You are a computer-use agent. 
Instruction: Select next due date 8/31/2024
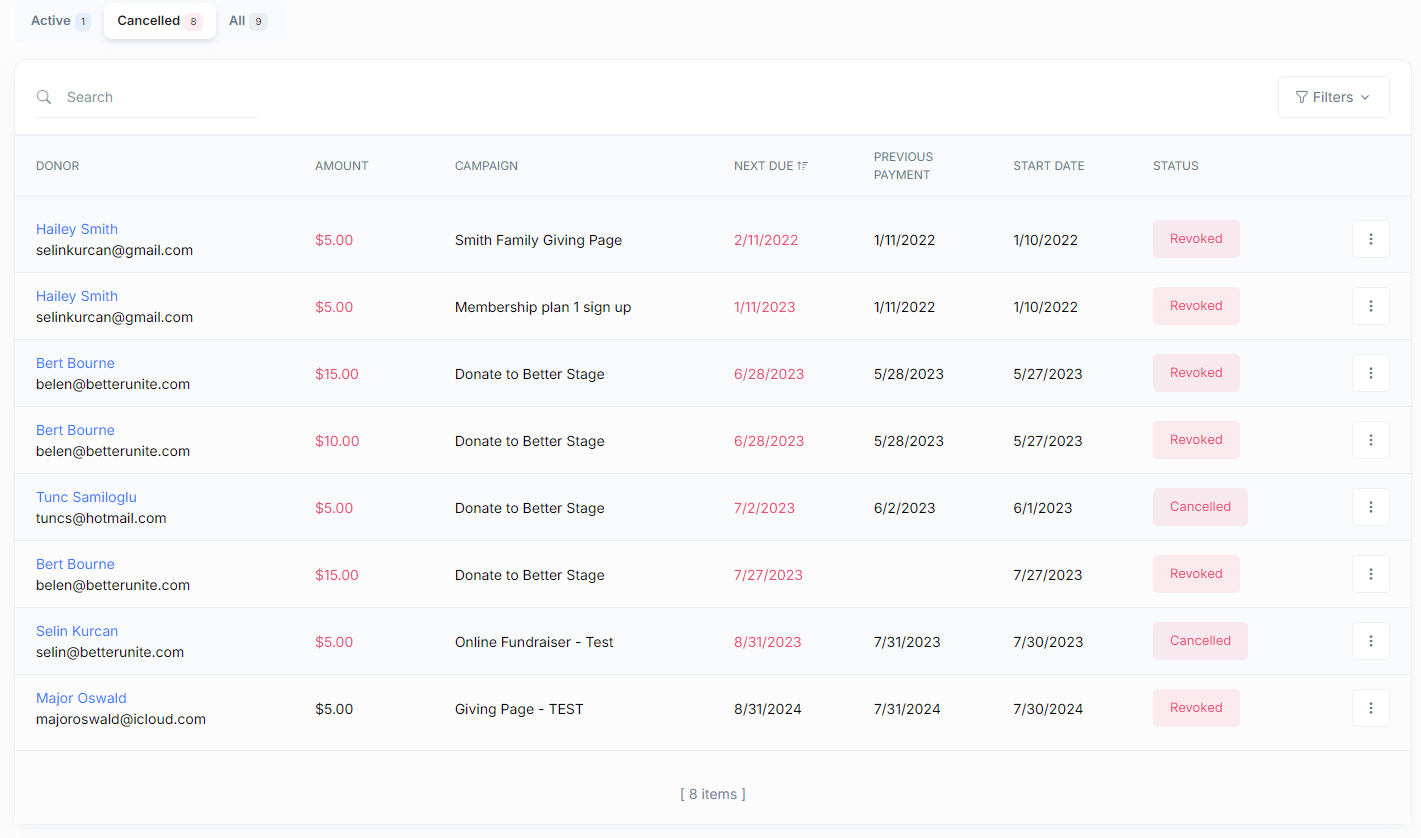click(768, 709)
